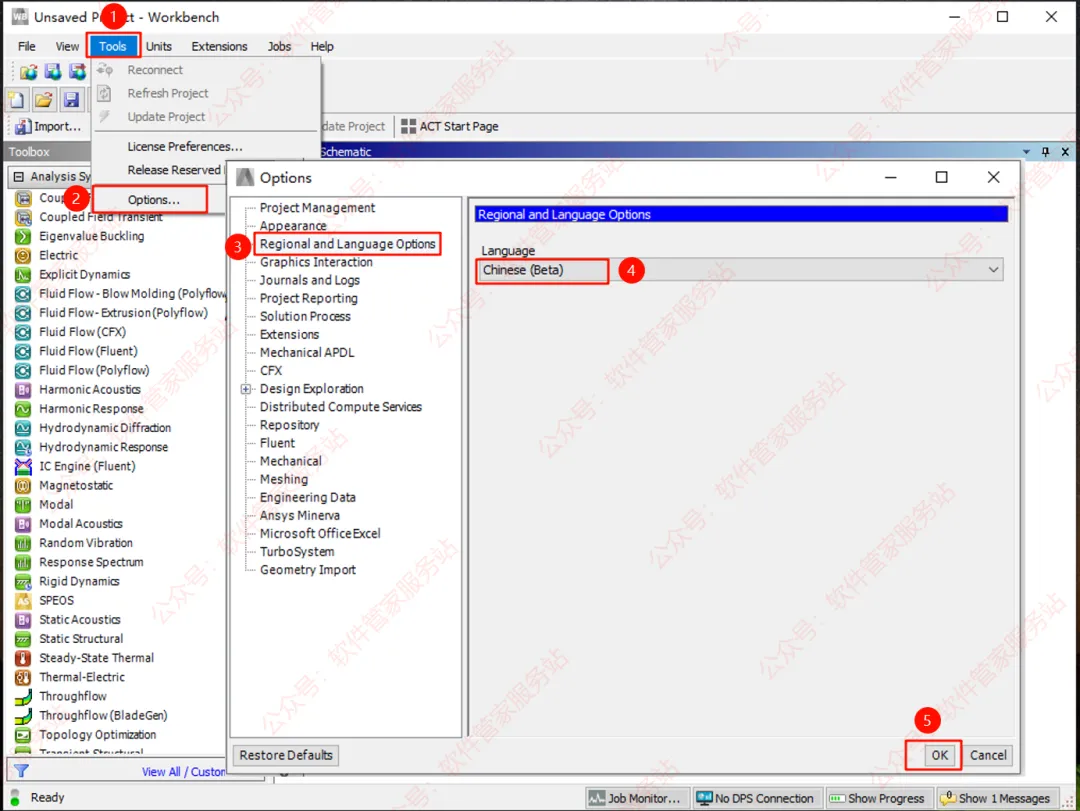Open the Jobs menu
The image size is (1080, 811).
click(x=279, y=46)
